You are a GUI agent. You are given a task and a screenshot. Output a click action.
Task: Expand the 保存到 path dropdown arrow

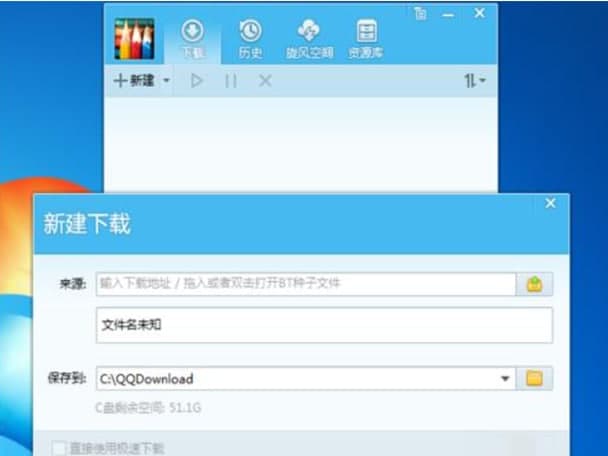[505, 378]
